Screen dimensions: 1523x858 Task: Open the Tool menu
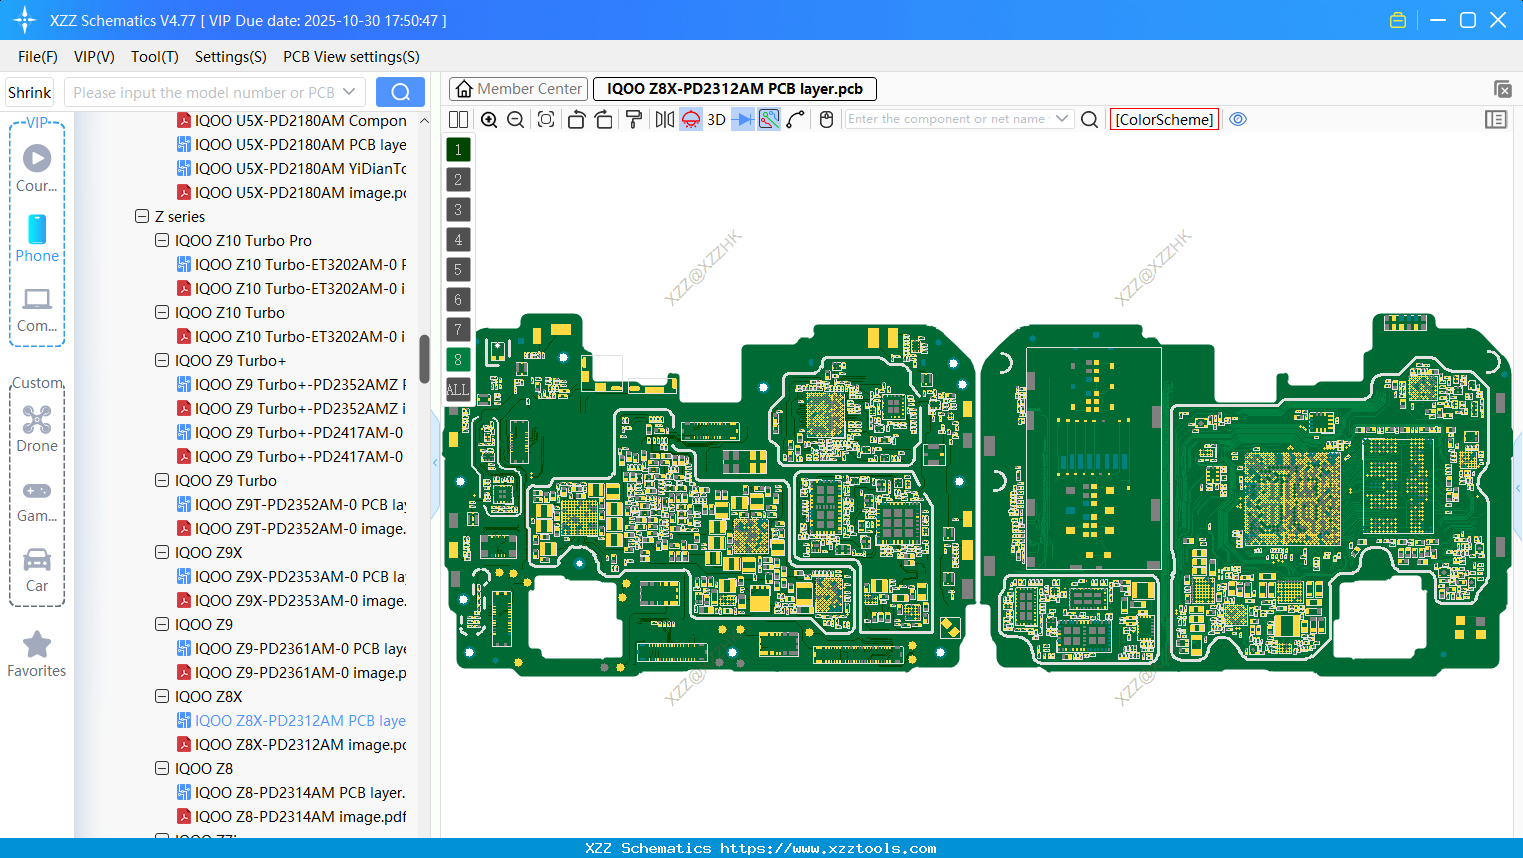[154, 57]
